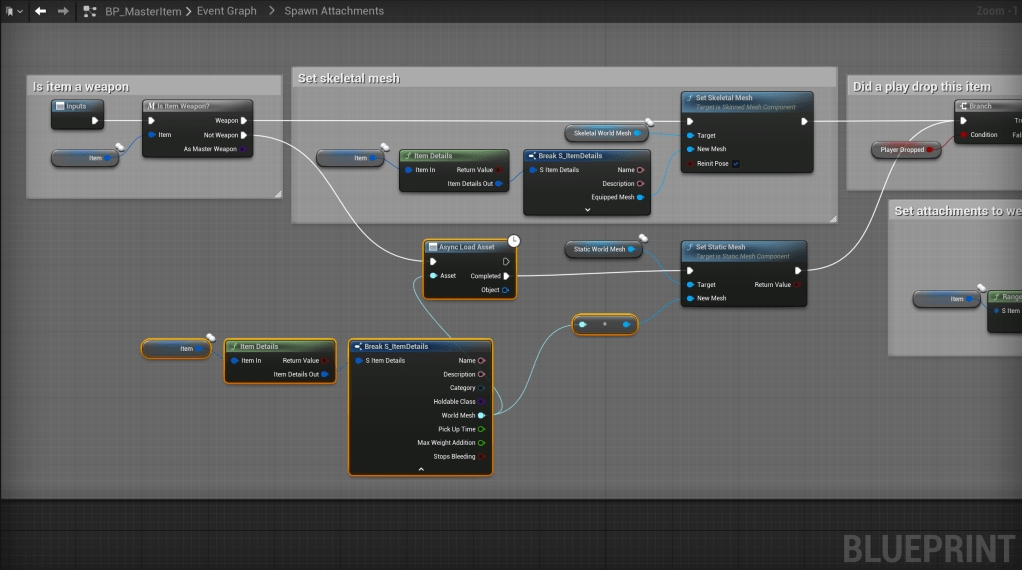Screen dimensions: 1022x570
Task: Click the World Mesh output pin
Action: point(481,415)
